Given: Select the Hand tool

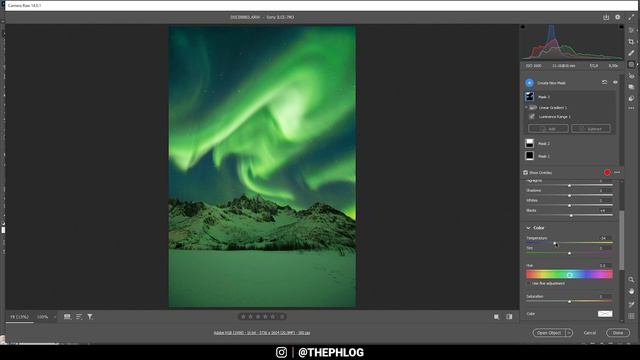Looking at the screenshot, I should pos(631,291).
